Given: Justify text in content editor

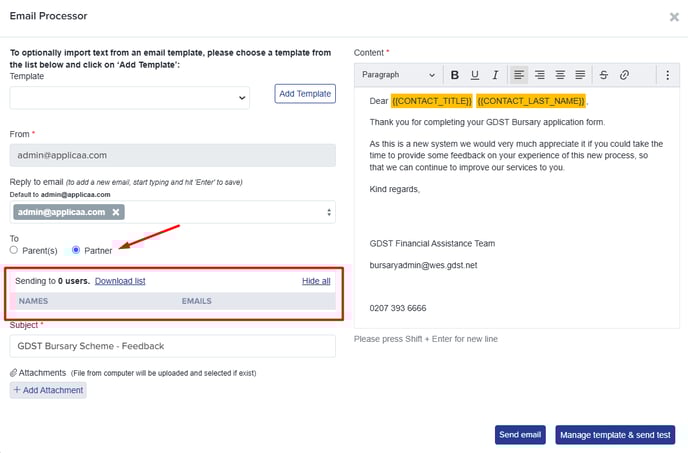Looking at the screenshot, I should (x=580, y=75).
